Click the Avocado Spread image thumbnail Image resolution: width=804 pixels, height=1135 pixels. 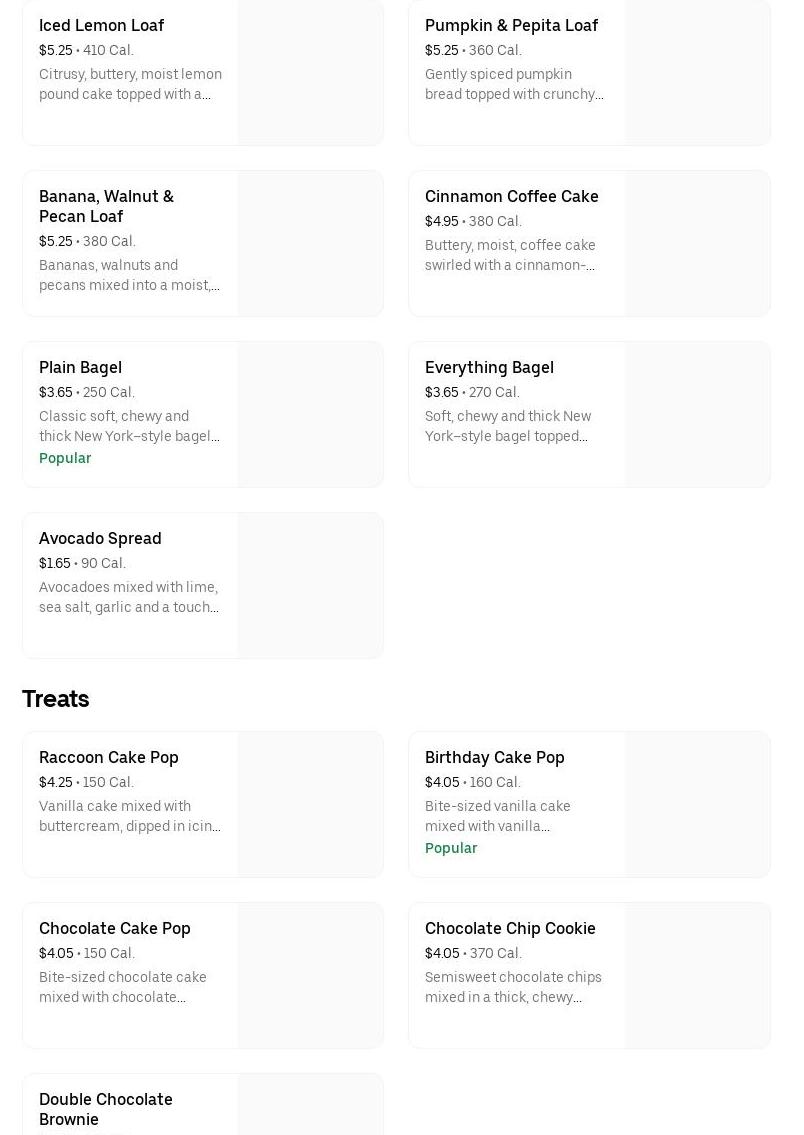coord(310,585)
